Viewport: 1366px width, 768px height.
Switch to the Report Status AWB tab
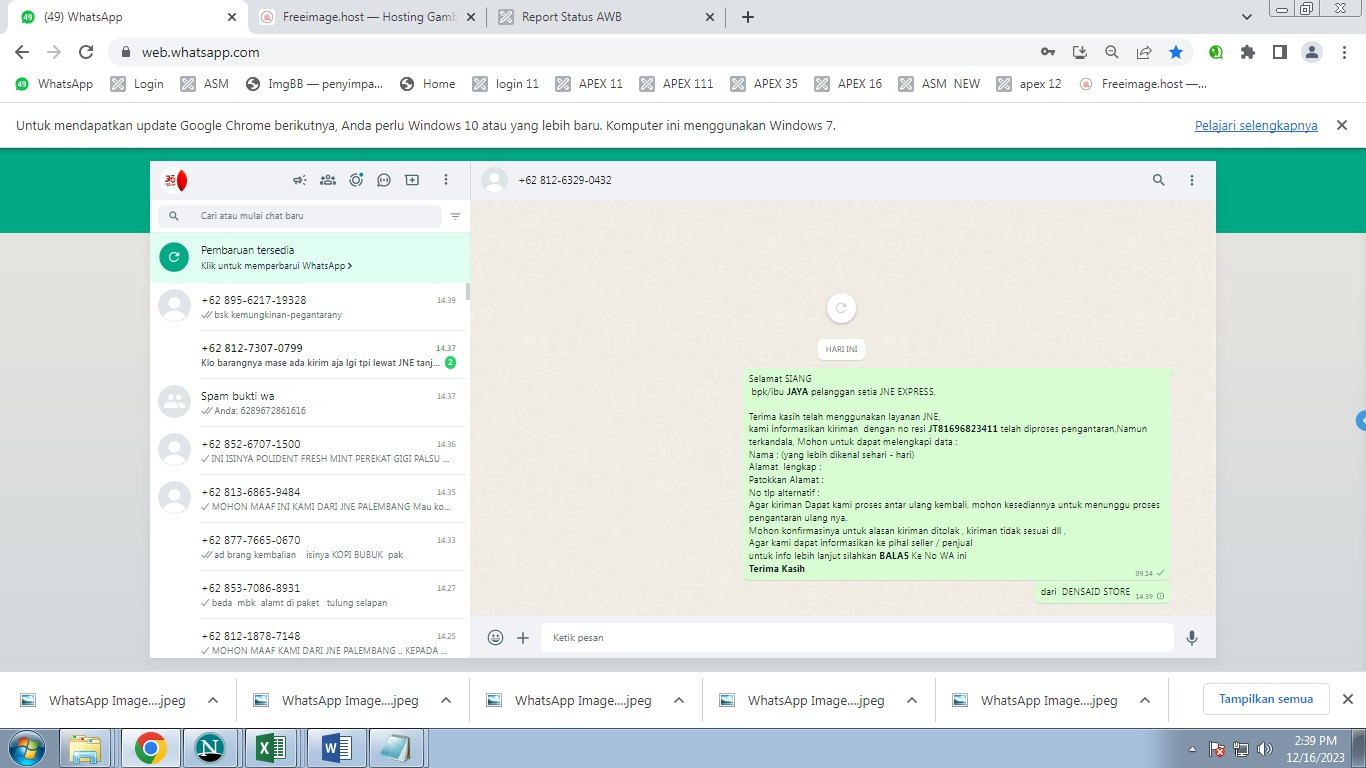coord(607,17)
